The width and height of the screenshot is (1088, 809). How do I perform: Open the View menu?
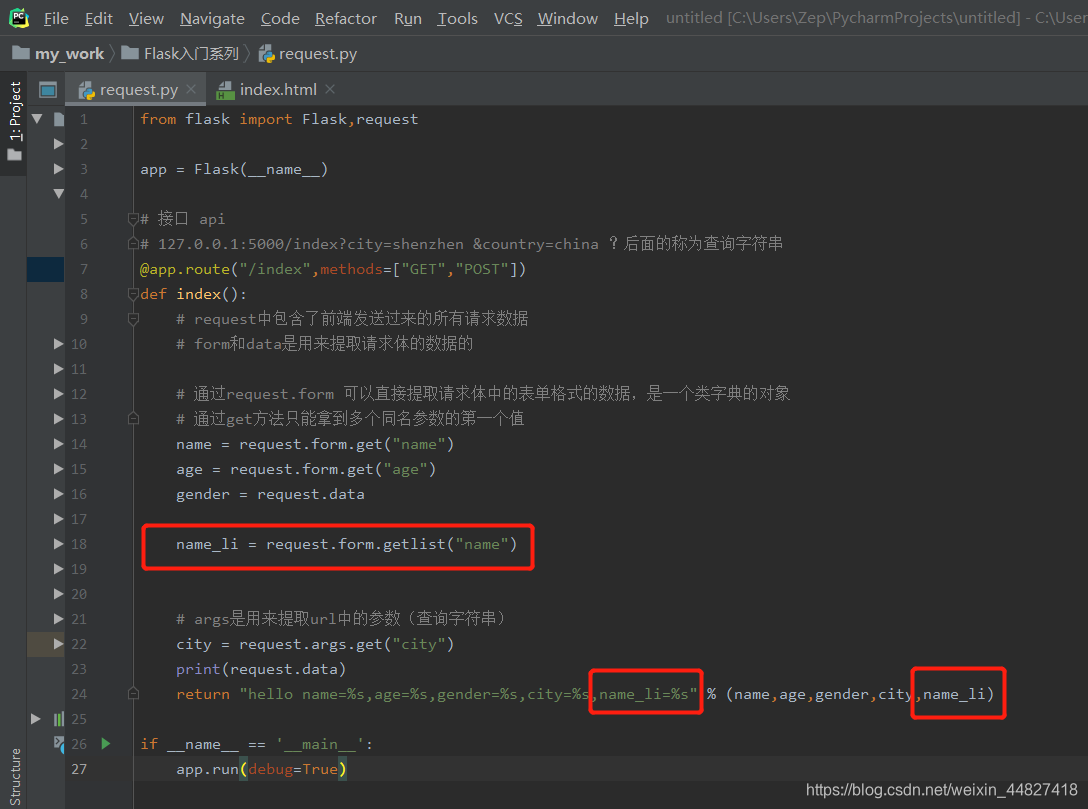pyautogui.click(x=146, y=19)
